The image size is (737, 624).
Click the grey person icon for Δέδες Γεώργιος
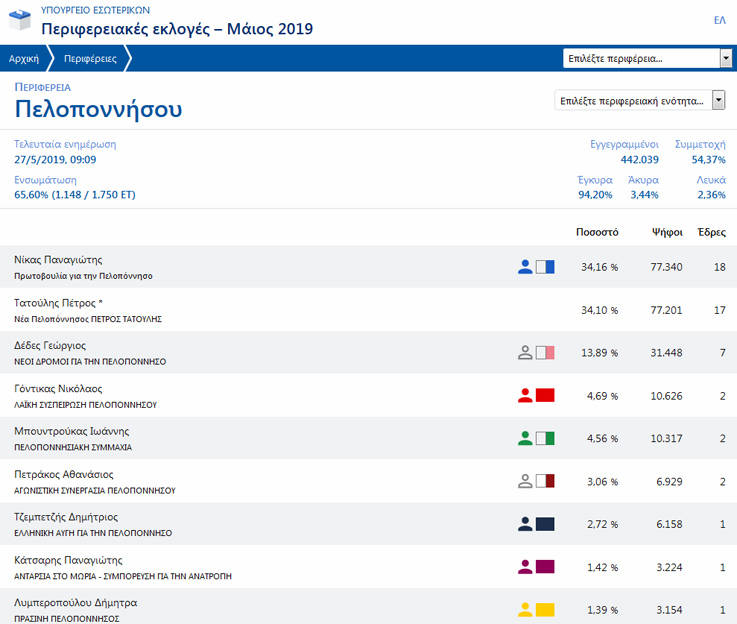coord(525,353)
